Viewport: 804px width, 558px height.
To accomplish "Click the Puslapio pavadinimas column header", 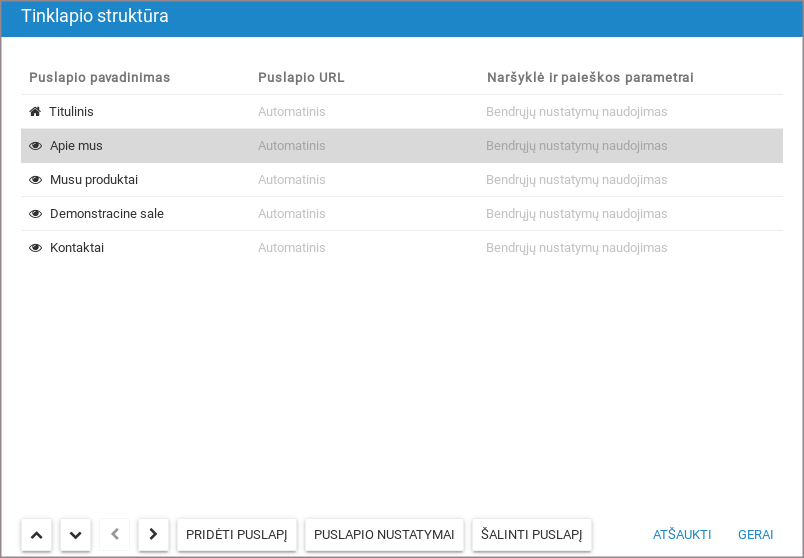I will pyautogui.click(x=100, y=77).
